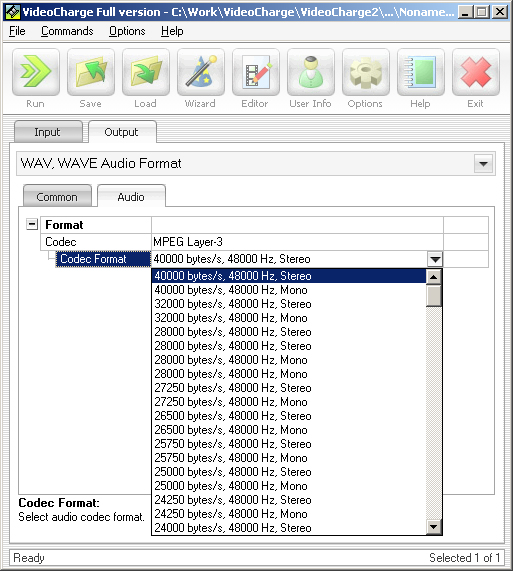
Task: Choose 25000 bytes/s, 48000 Hz, Mono
Action: [x=289, y=486]
